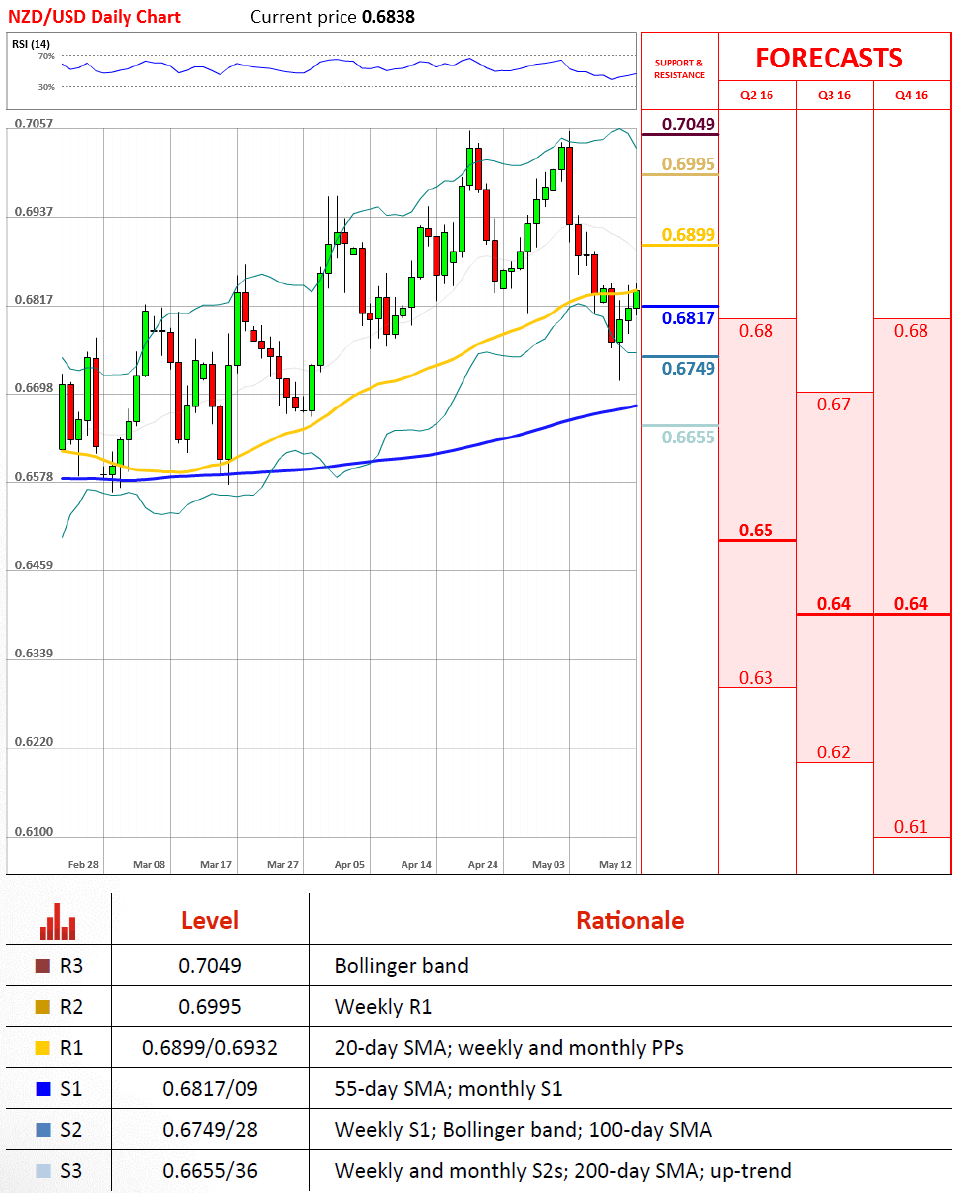964x1193 pixels.
Task: Click the 0.6899 level label
Action: 689,235
